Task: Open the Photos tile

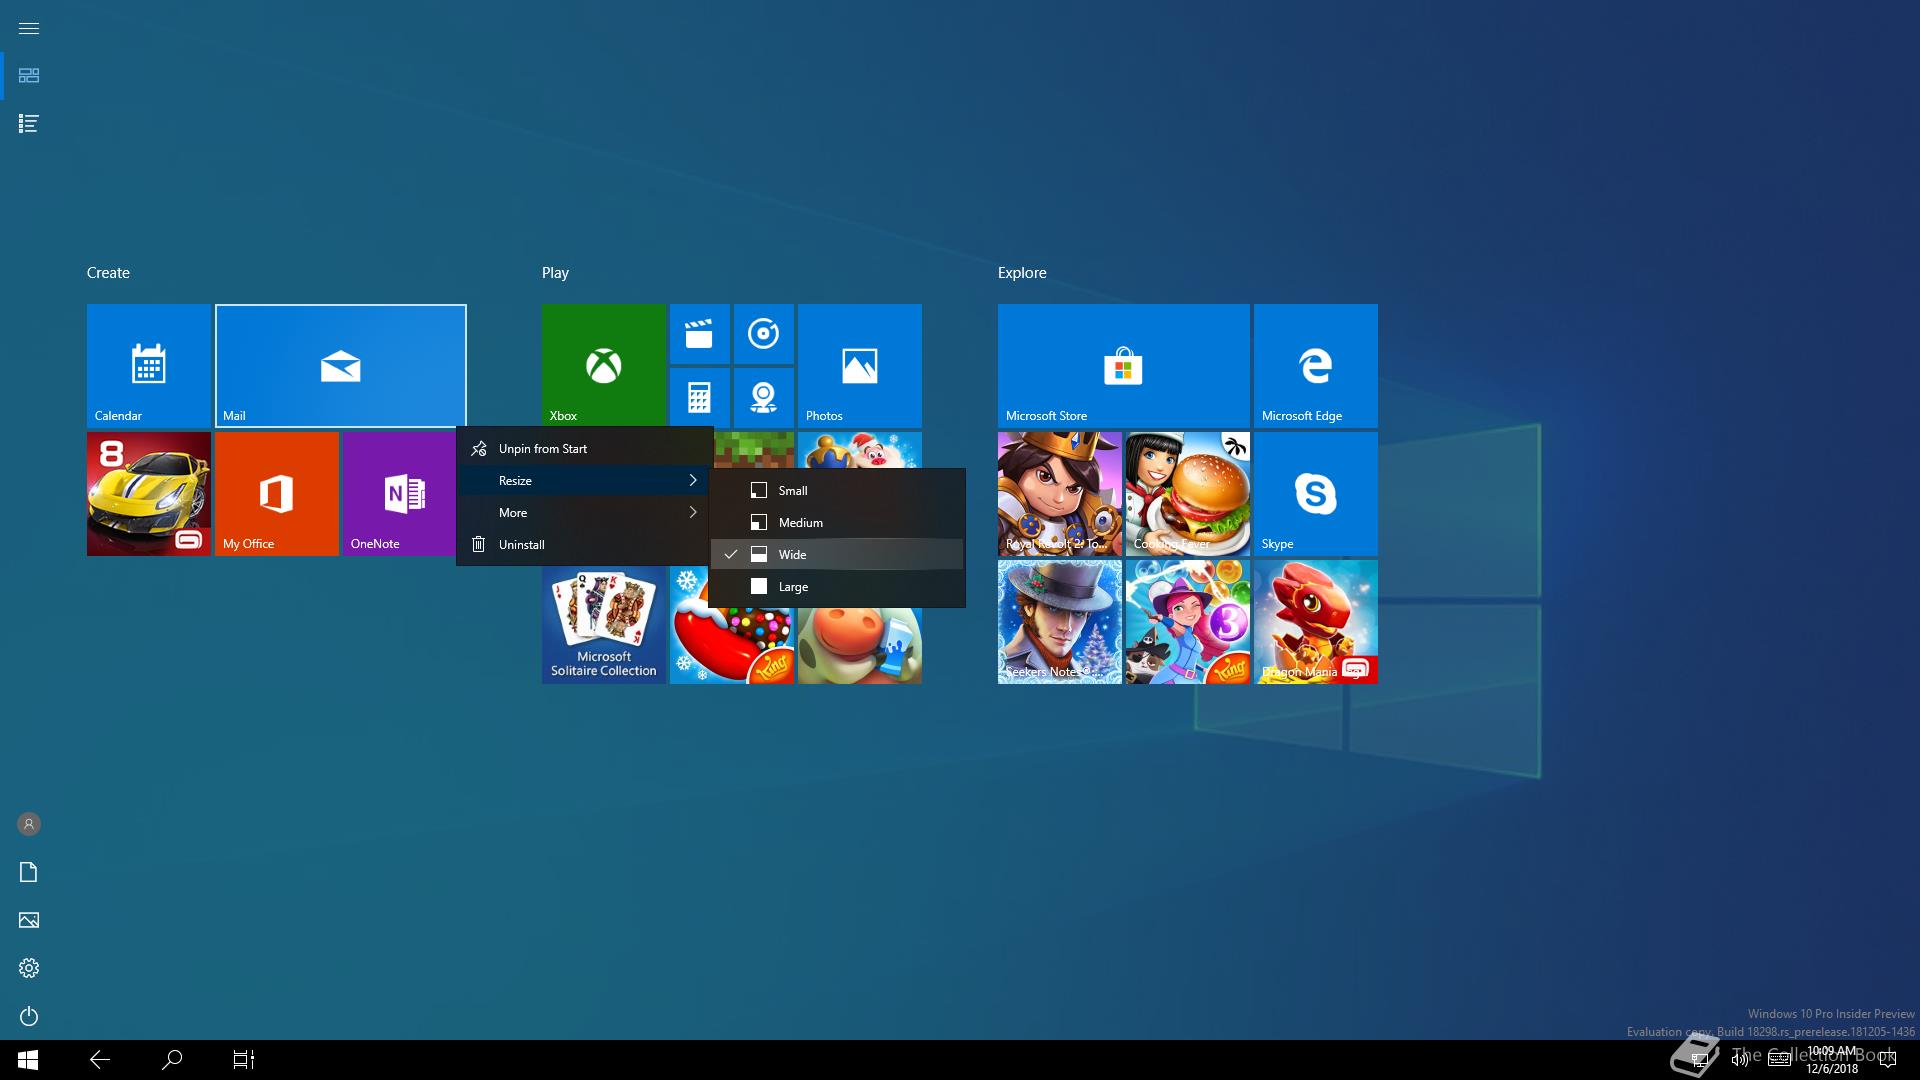Action: (x=860, y=366)
